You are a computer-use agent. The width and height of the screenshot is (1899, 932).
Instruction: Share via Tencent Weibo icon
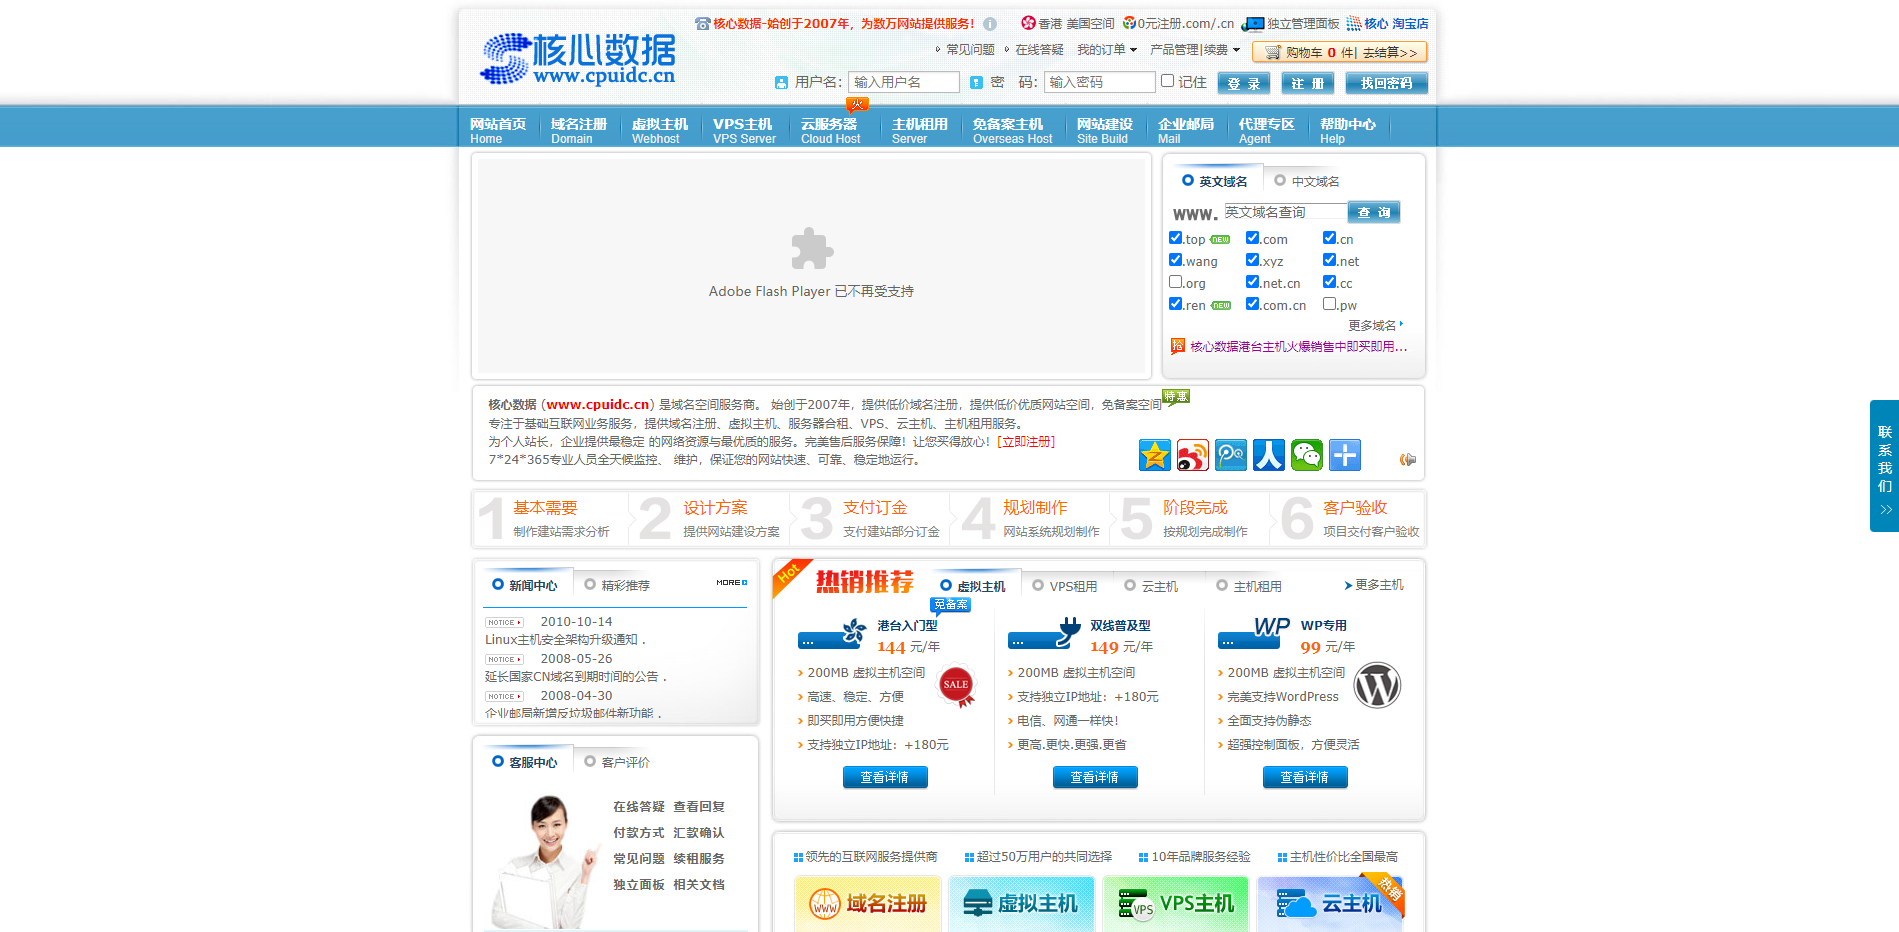[x=1230, y=455]
